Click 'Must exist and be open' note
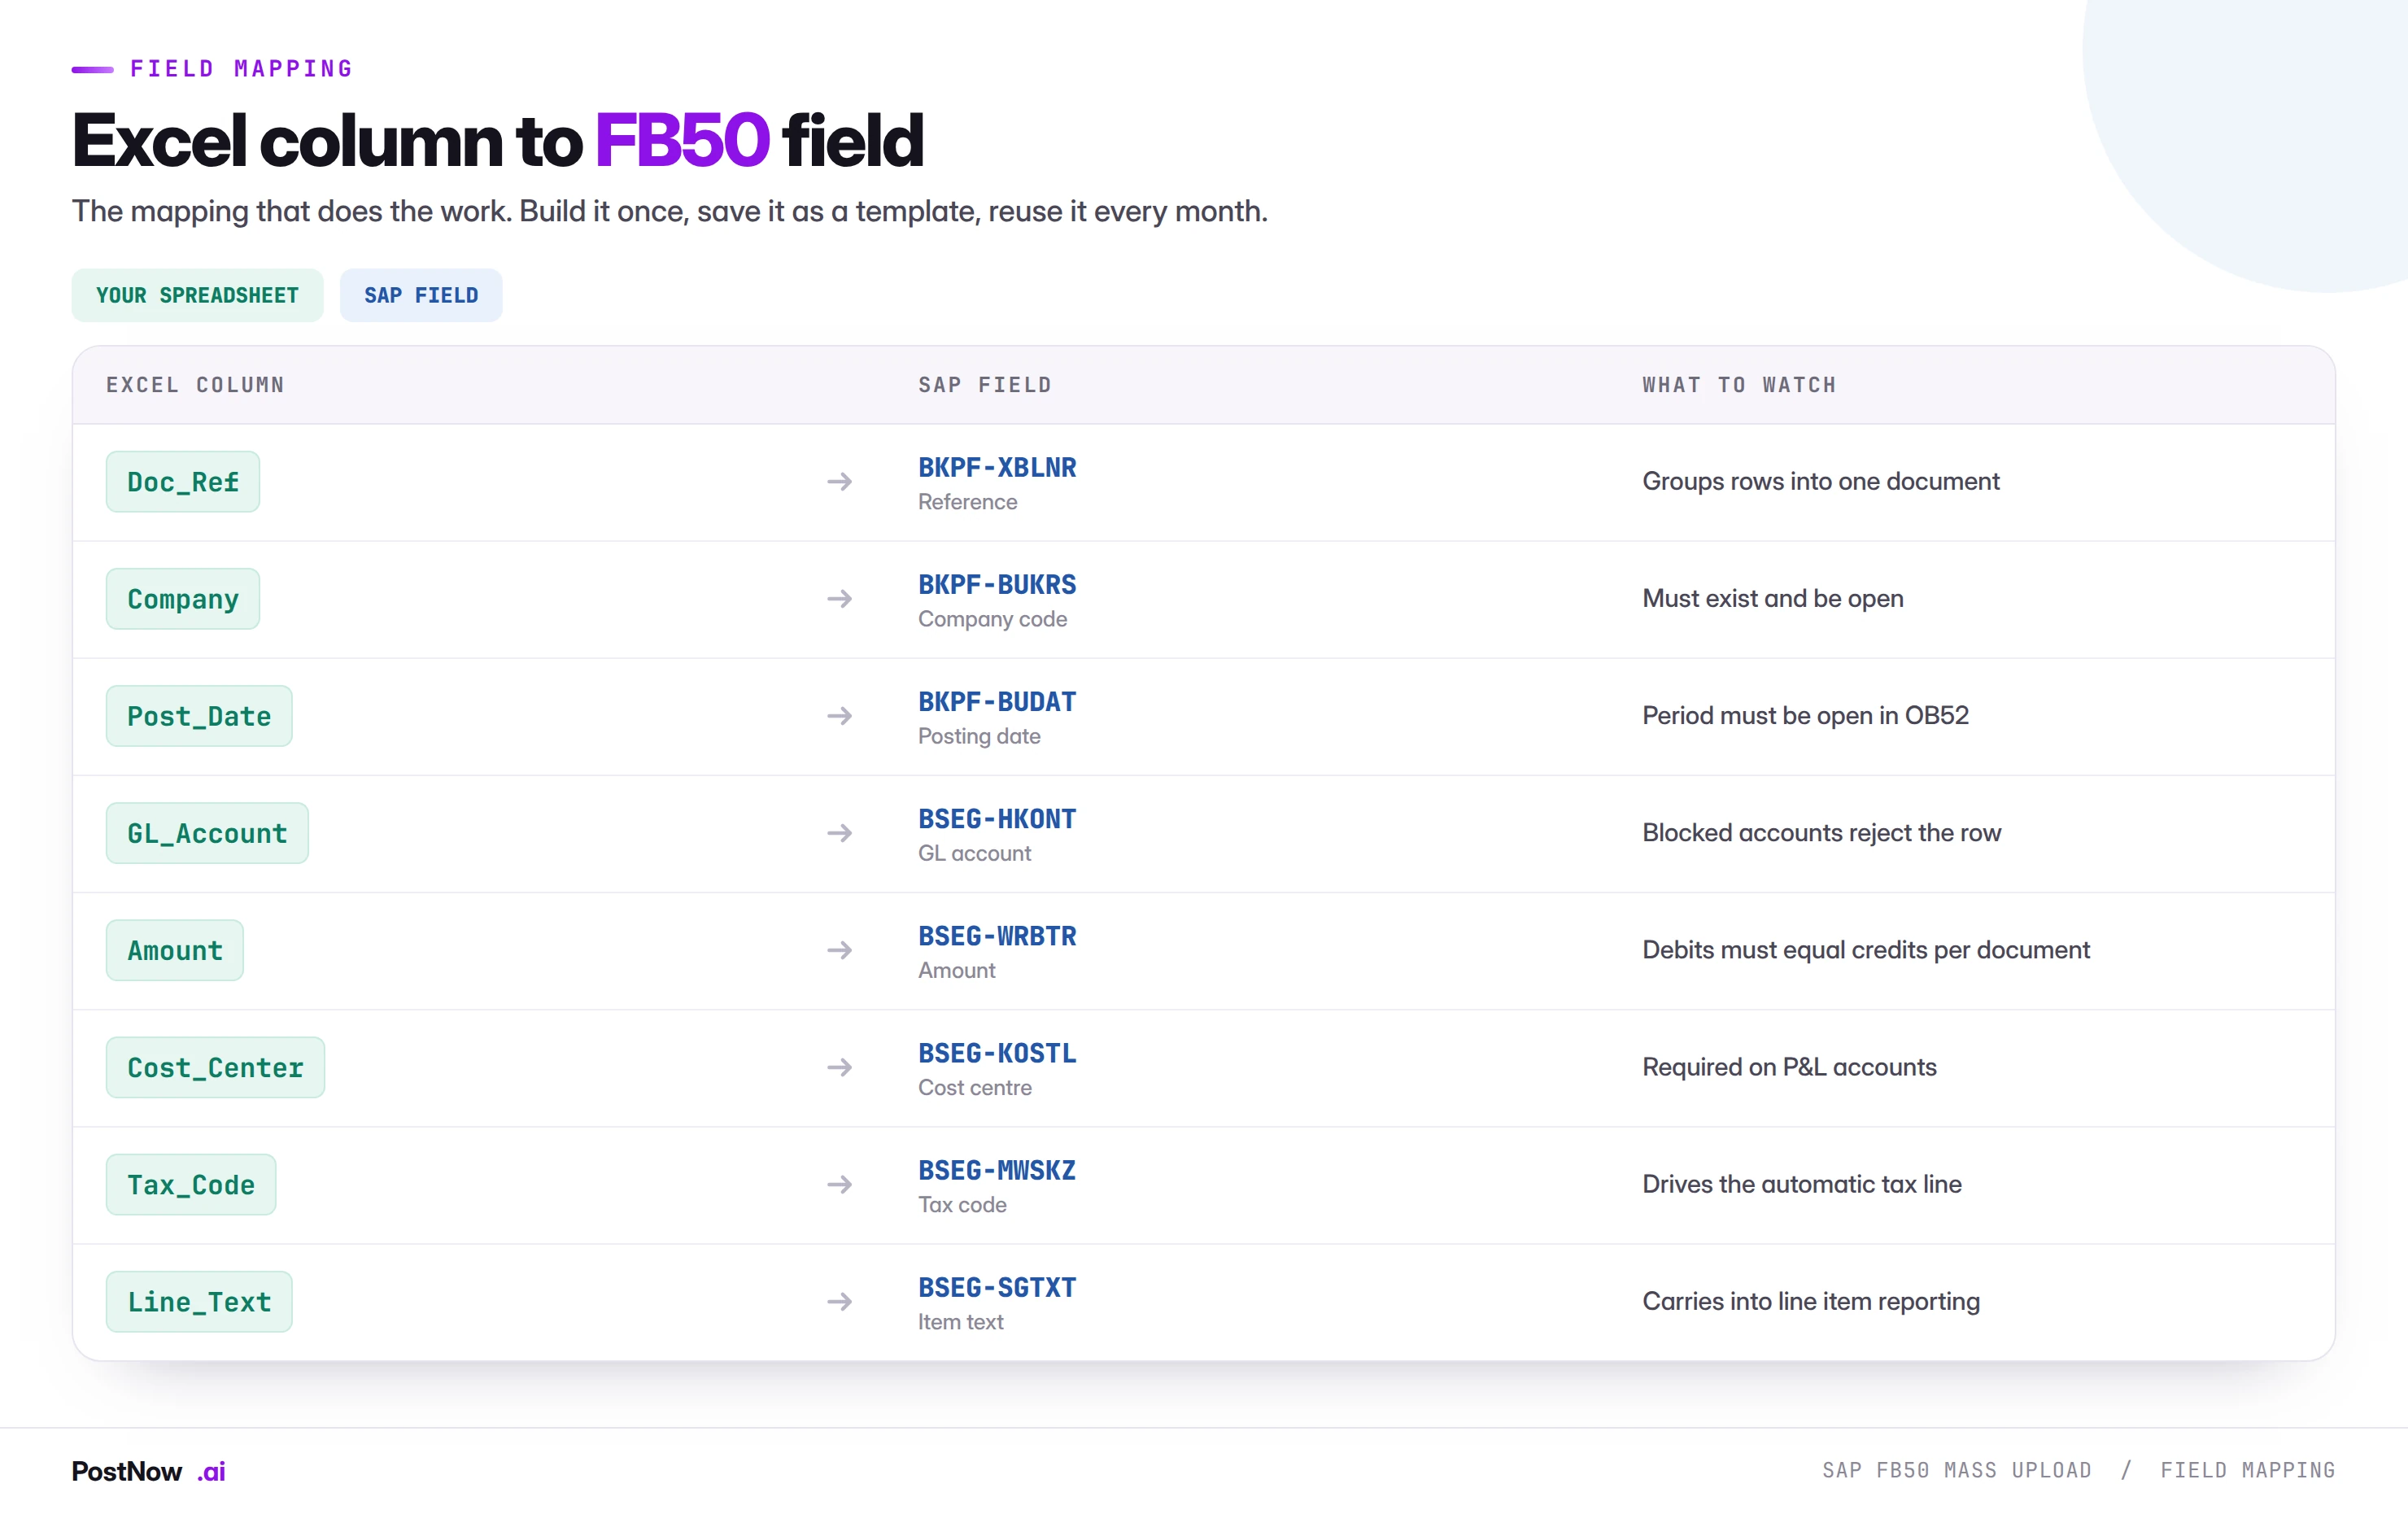Viewport: 2408px width, 1523px height. 1773,598
